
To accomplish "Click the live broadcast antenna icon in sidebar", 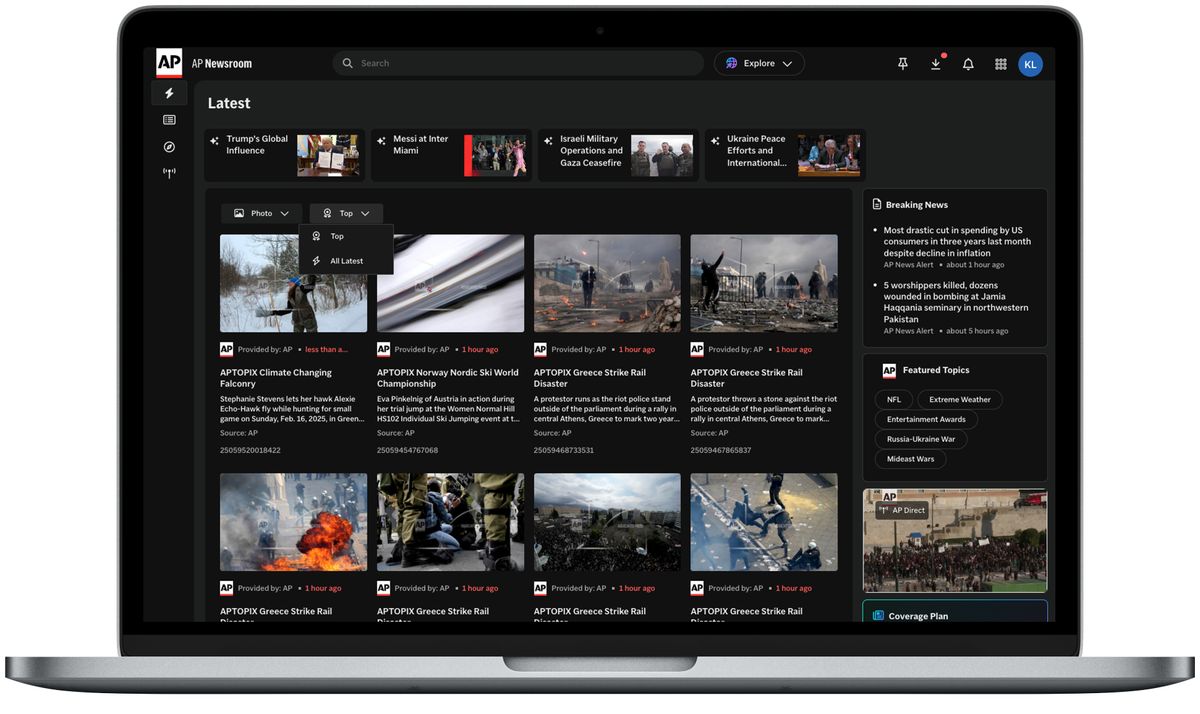I will pyautogui.click(x=169, y=172).
